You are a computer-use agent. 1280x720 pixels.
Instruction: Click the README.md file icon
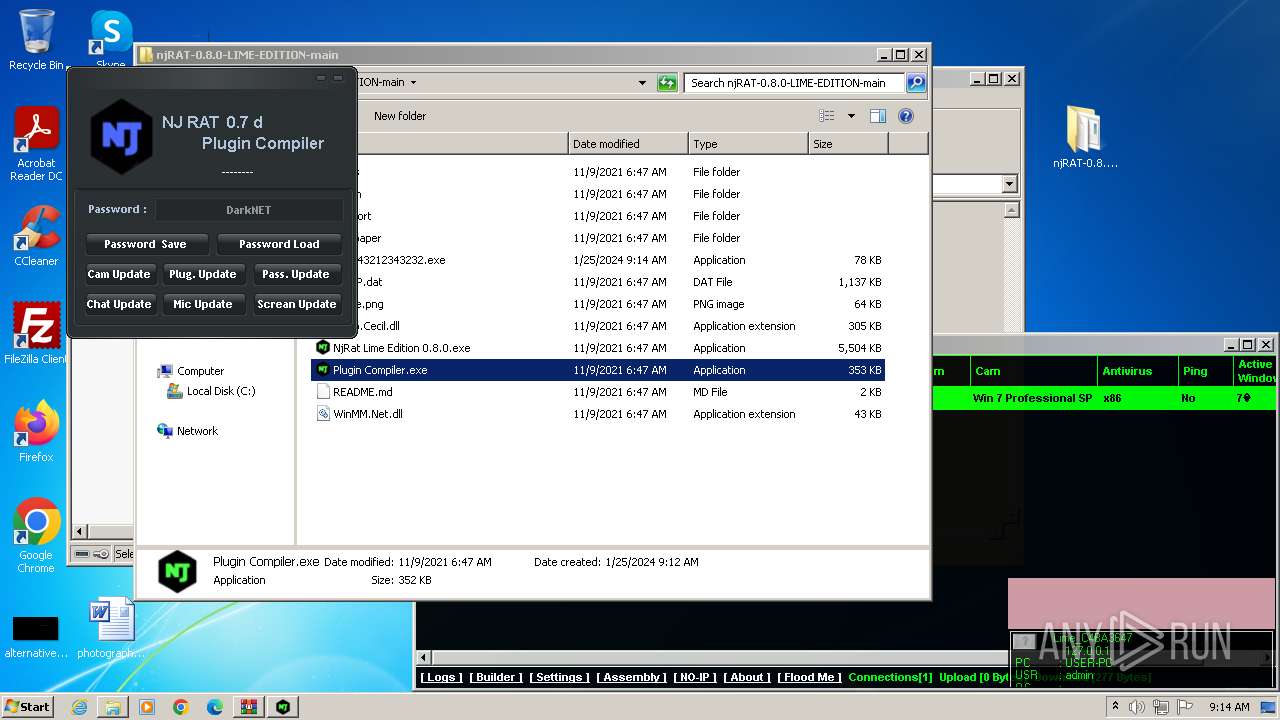323,392
